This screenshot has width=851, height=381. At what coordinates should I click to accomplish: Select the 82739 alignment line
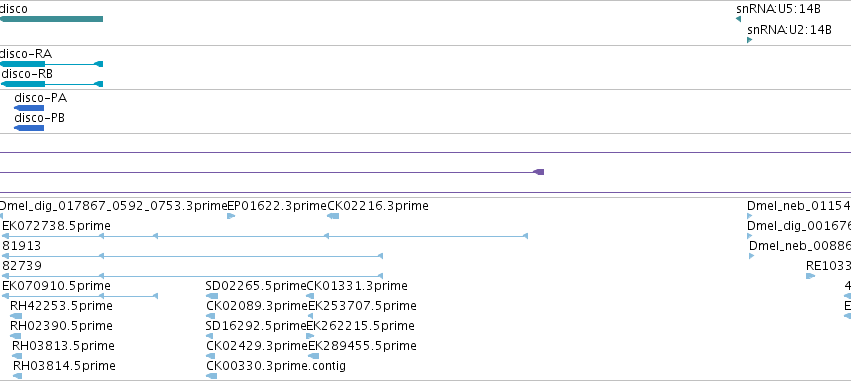[x=193, y=276]
